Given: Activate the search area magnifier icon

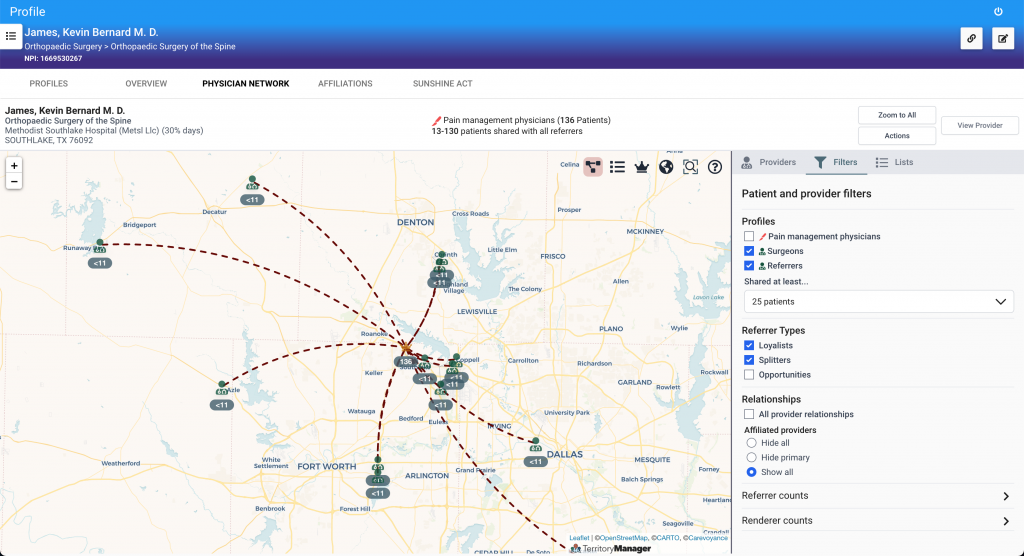Looking at the screenshot, I should [690, 167].
